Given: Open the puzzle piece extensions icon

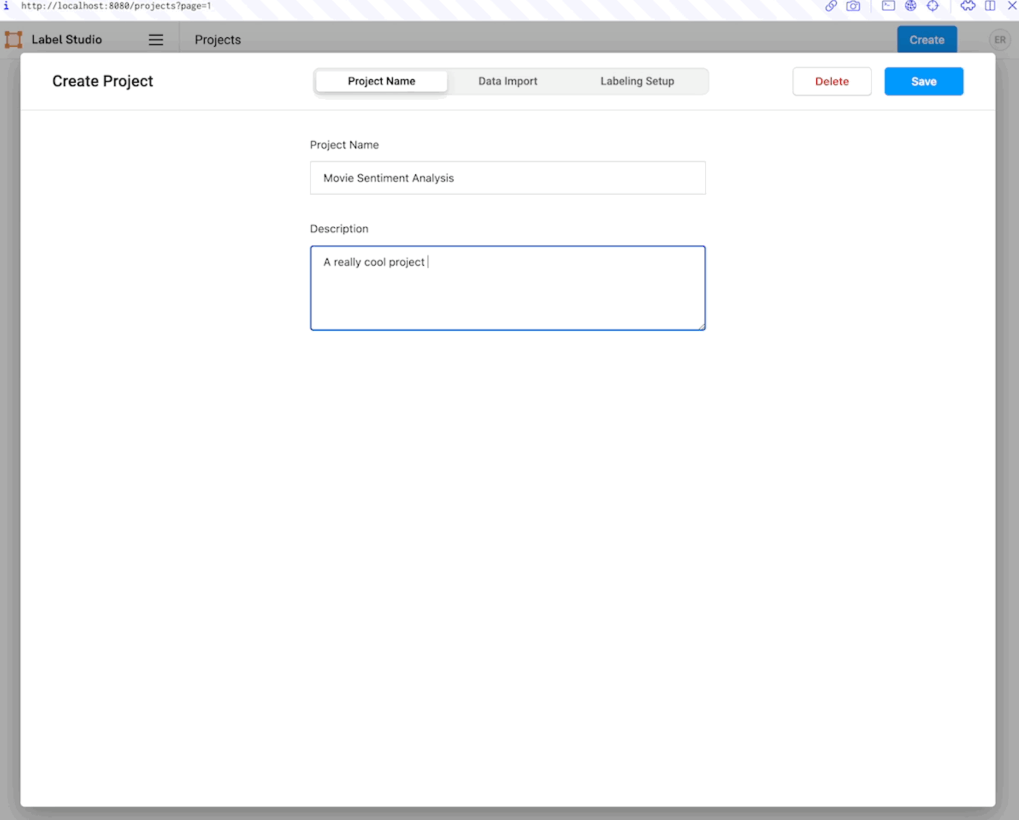Looking at the screenshot, I should pyautogui.click(x=967, y=6).
